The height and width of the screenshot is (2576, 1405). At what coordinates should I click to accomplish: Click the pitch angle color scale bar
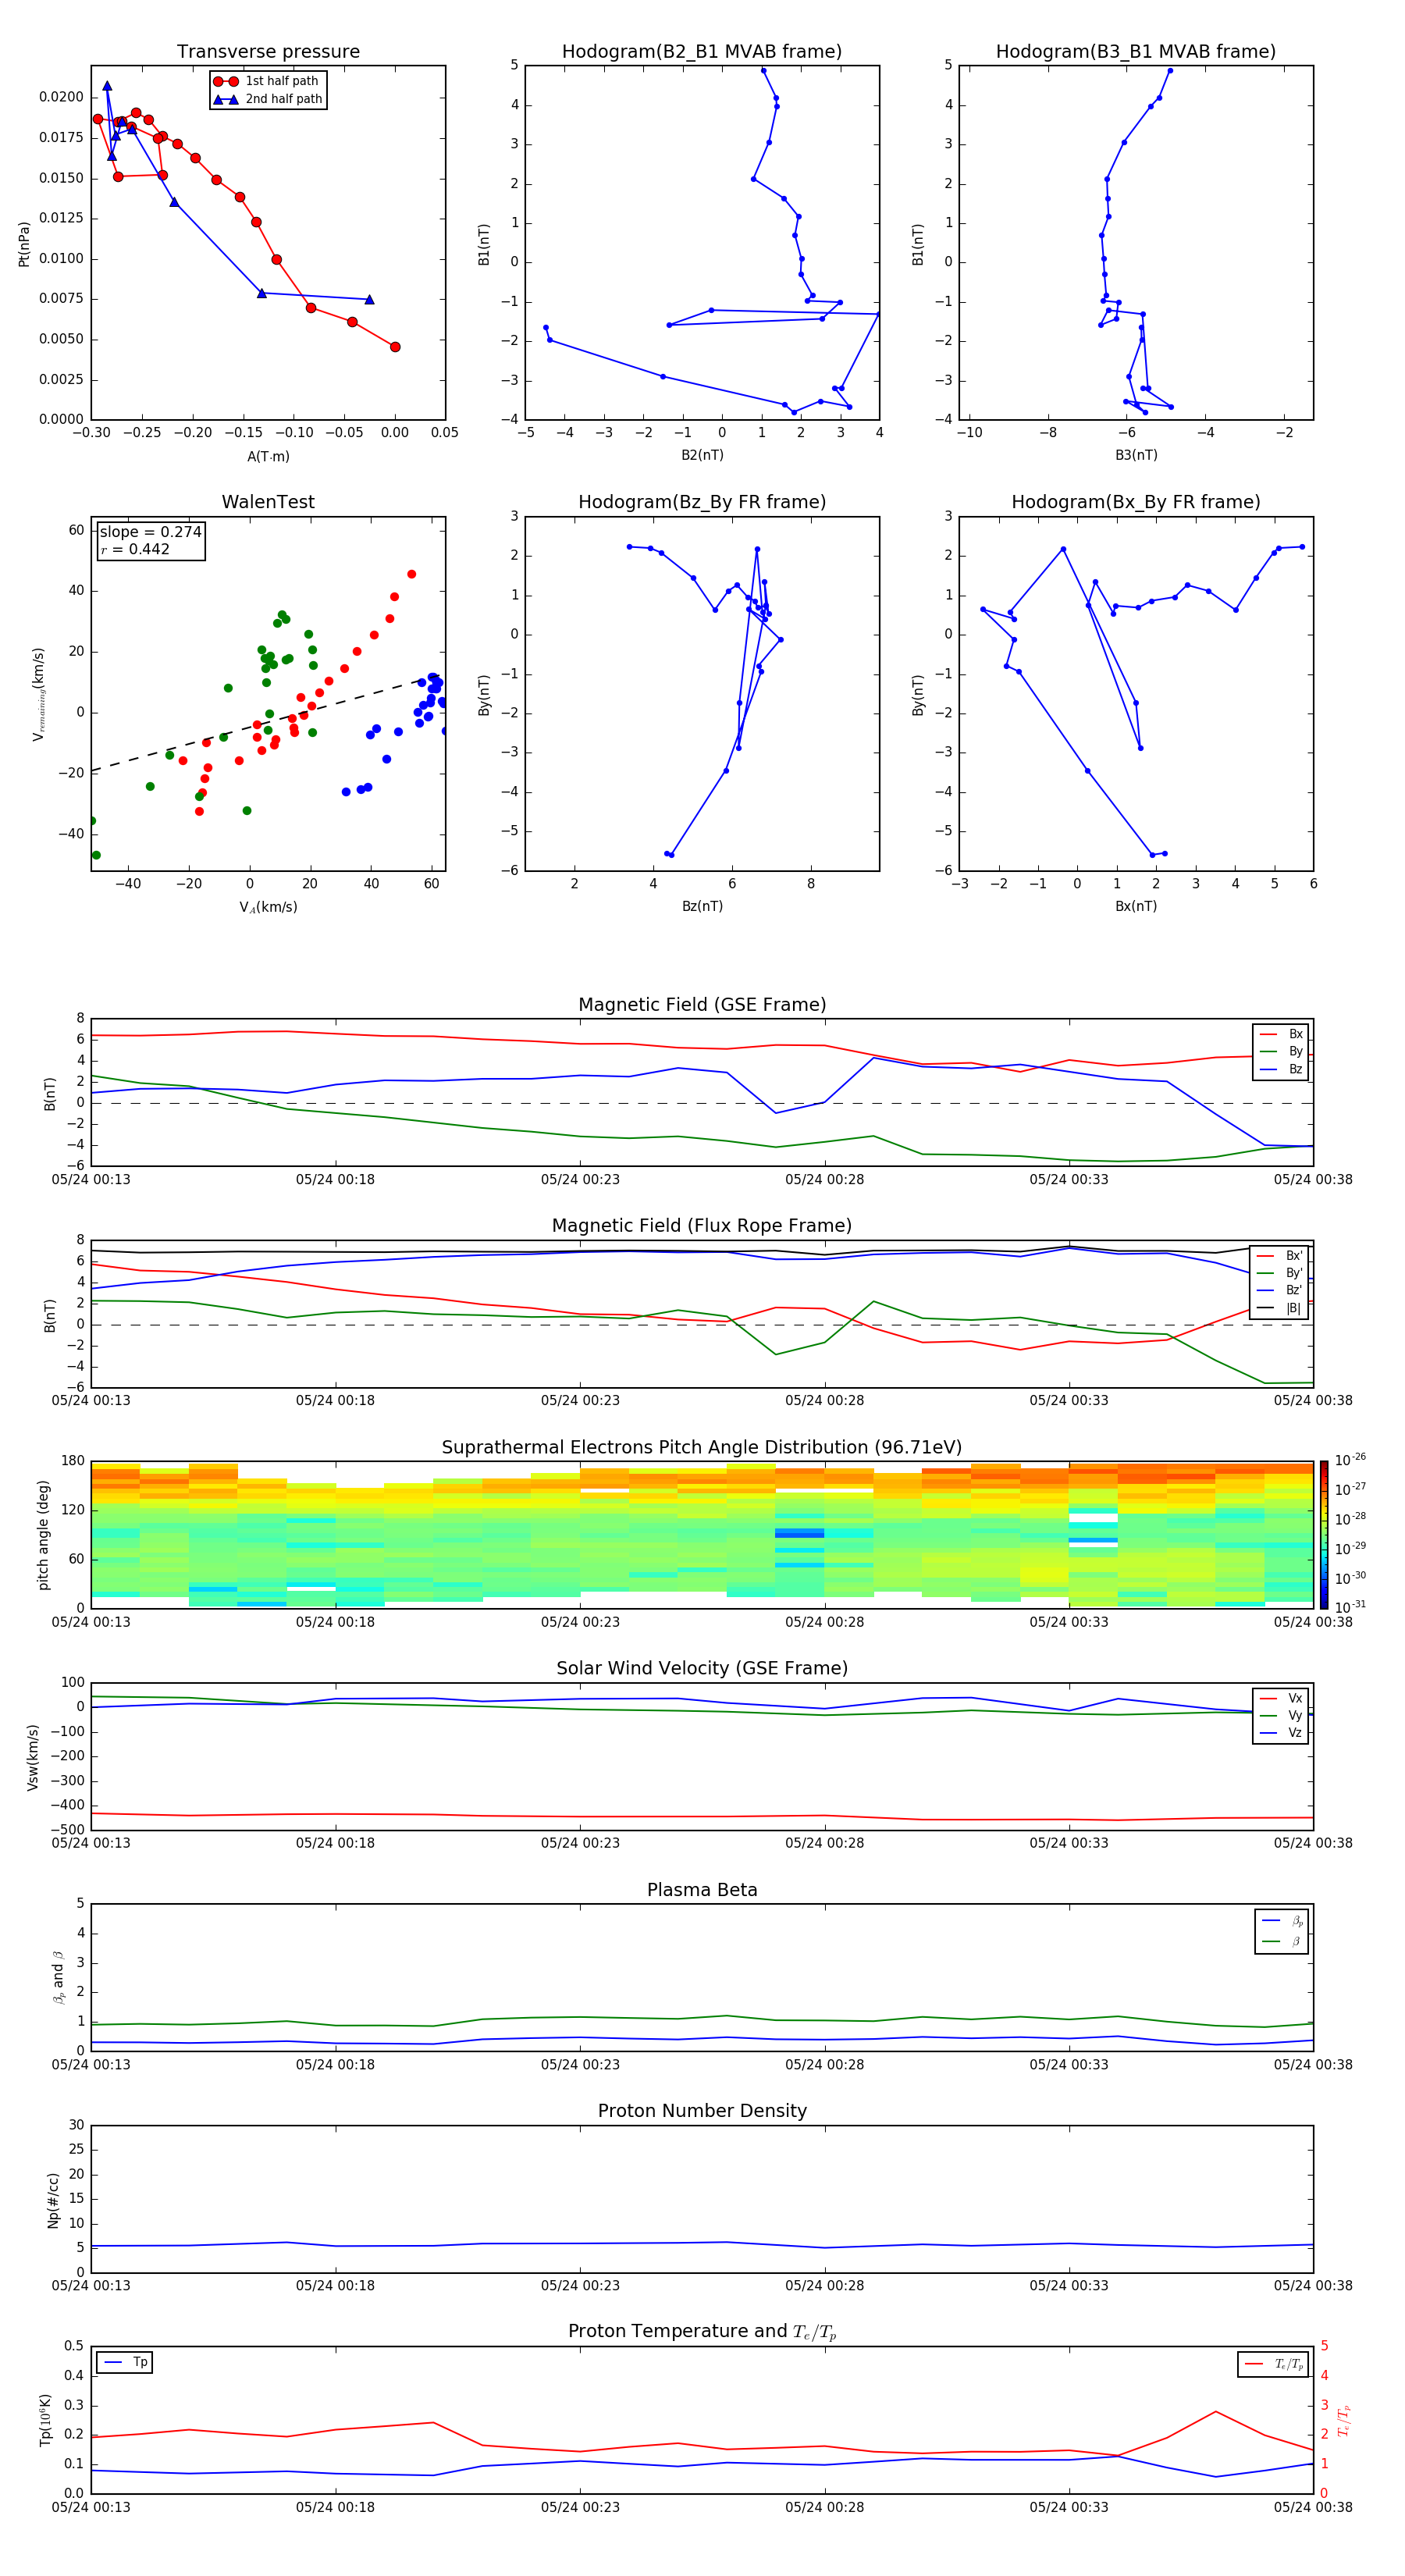(1324, 1534)
